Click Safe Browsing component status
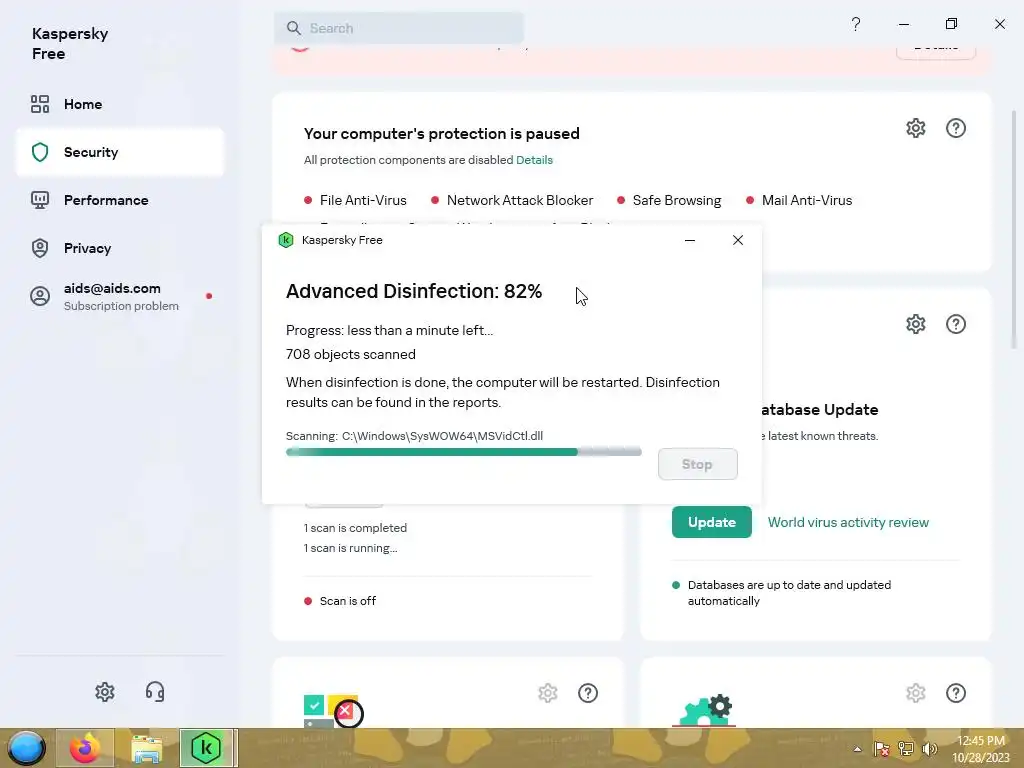 [x=669, y=200]
